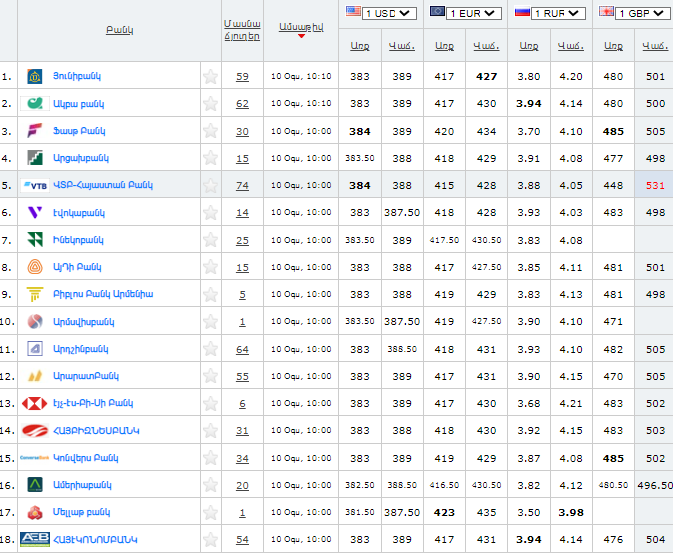Select the red 531 GBP sell rate
673x553 pixels.
coord(655,185)
